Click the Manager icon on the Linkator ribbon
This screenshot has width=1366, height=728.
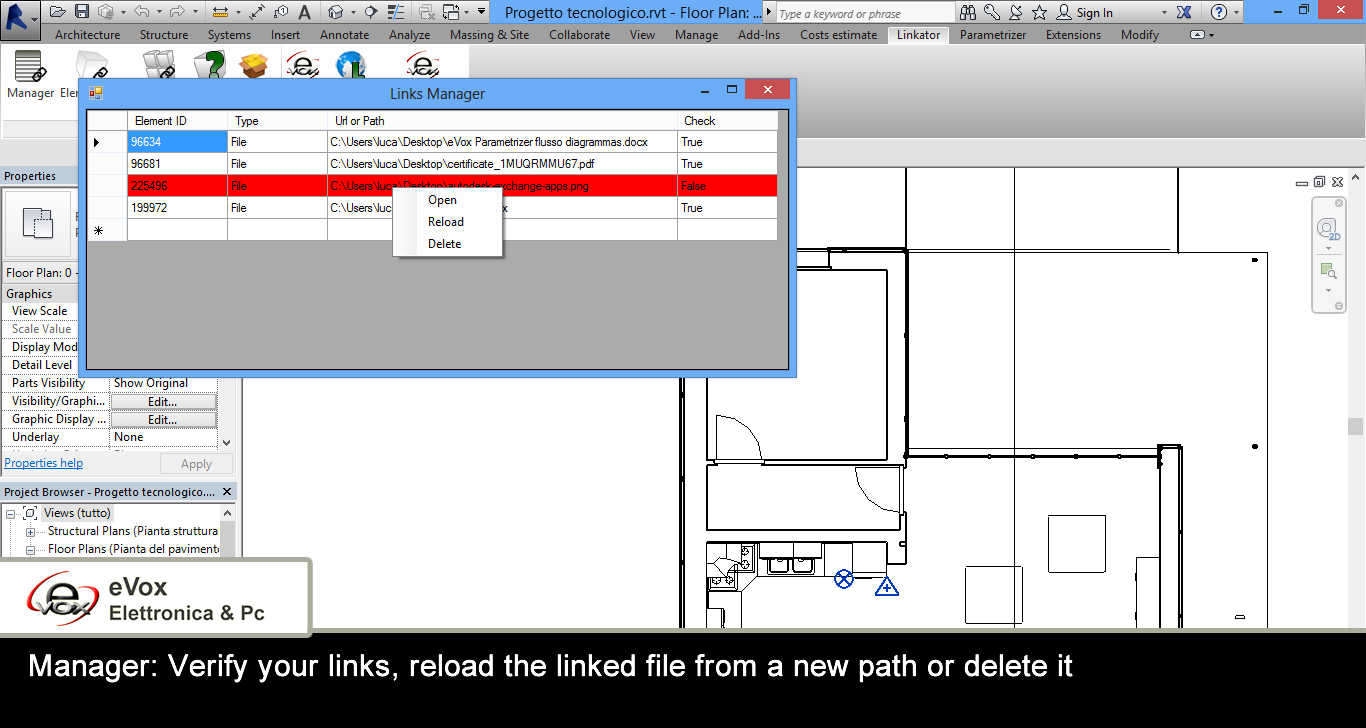[x=28, y=70]
